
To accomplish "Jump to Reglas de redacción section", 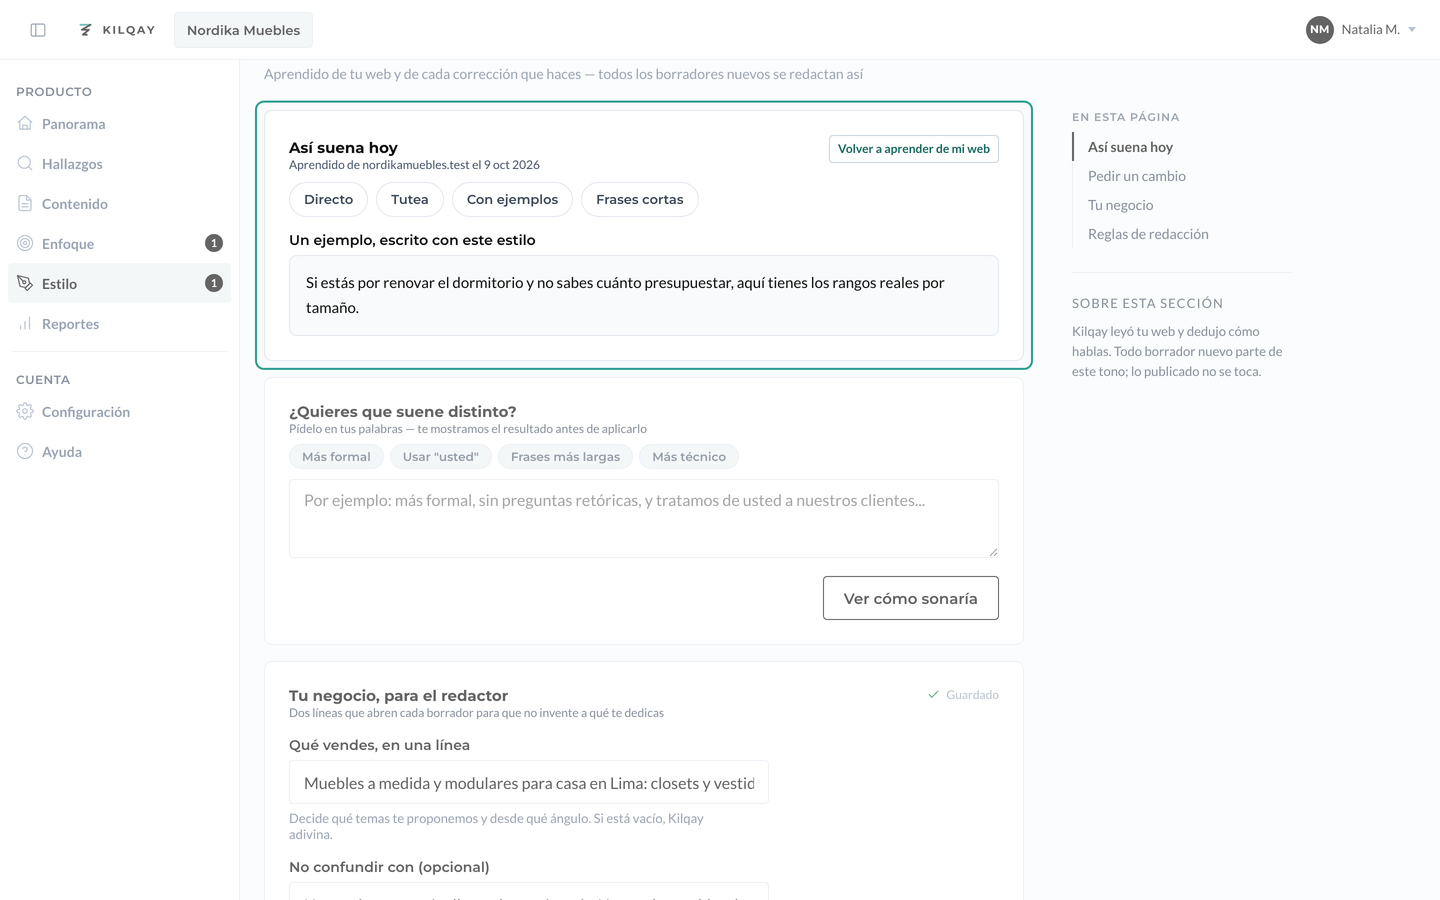I will click(x=1148, y=234).
